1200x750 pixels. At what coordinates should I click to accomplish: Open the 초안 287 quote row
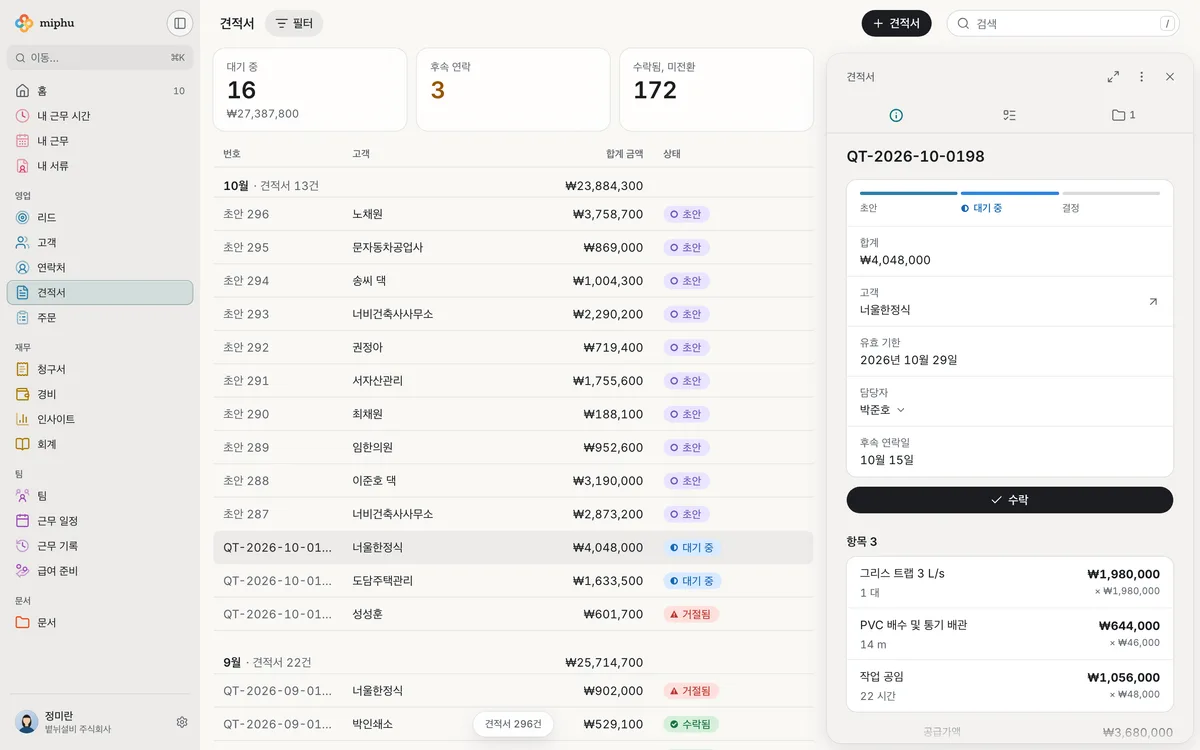pos(513,514)
